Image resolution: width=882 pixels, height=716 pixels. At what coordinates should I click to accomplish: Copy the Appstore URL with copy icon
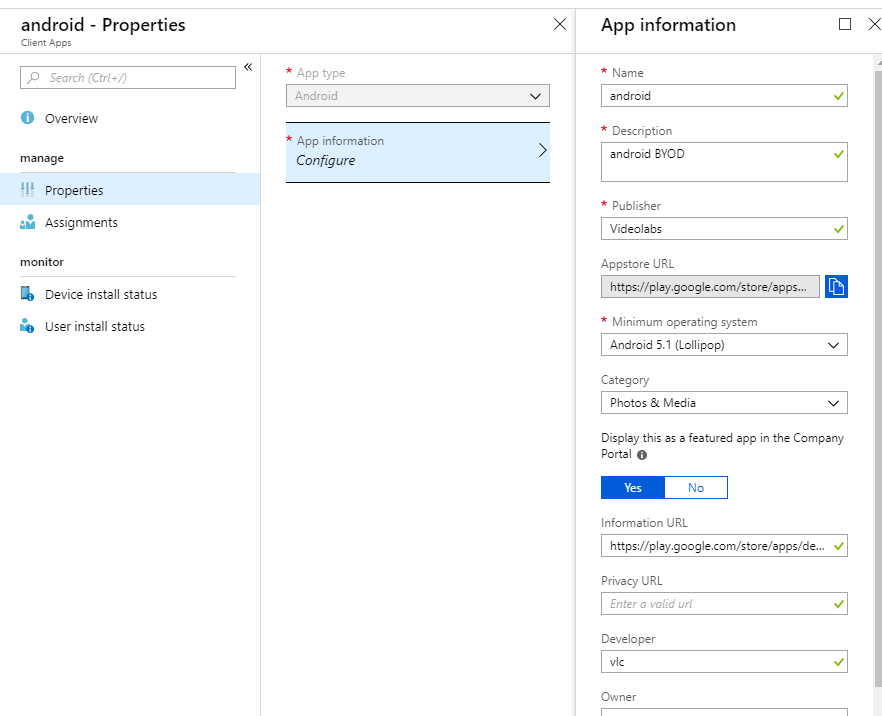click(836, 287)
